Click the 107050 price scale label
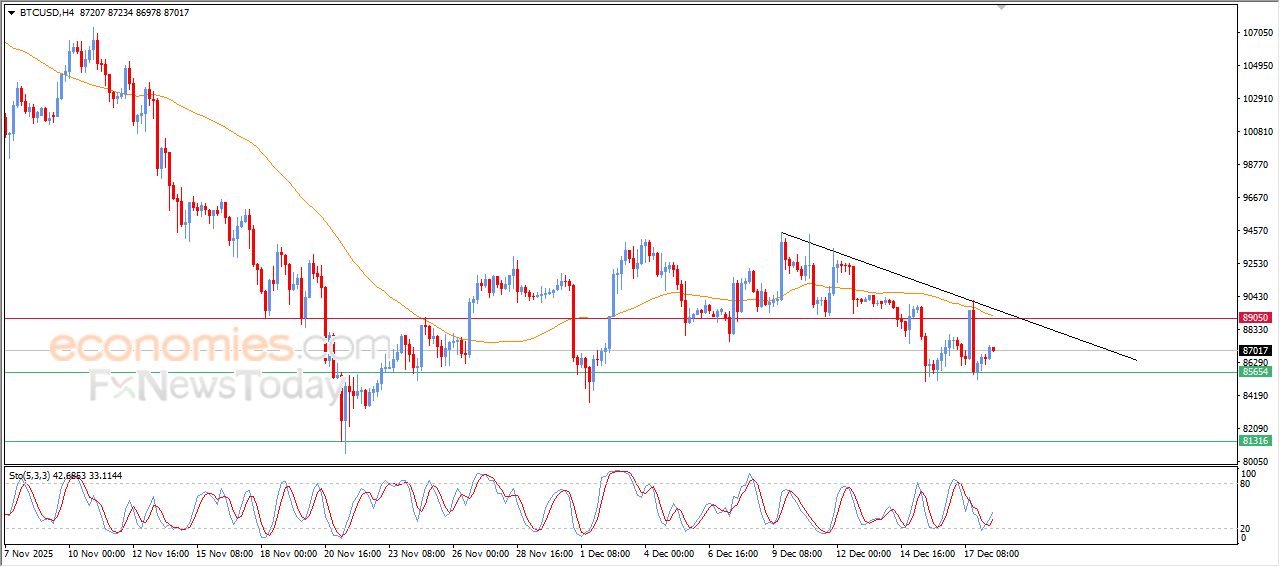This screenshot has width=1280, height=567. pyautogui.click(x=1256, y=33)
